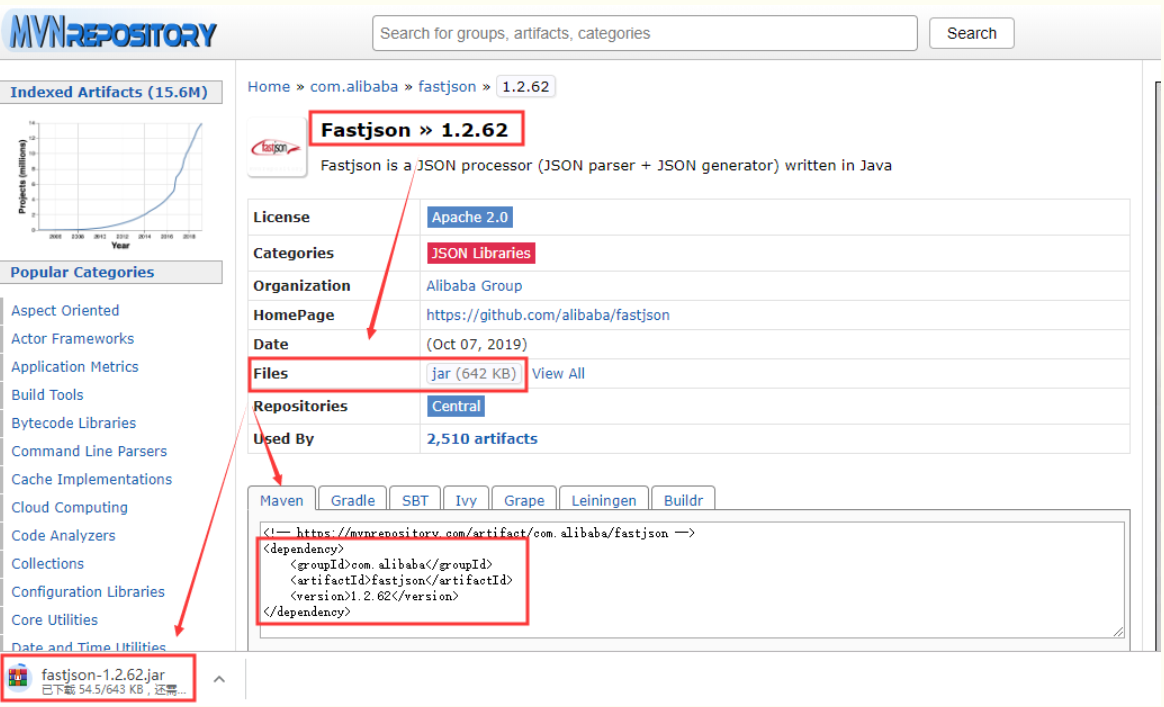Click View All files link
The image size is (1164, 707).
tap(558, 374)
